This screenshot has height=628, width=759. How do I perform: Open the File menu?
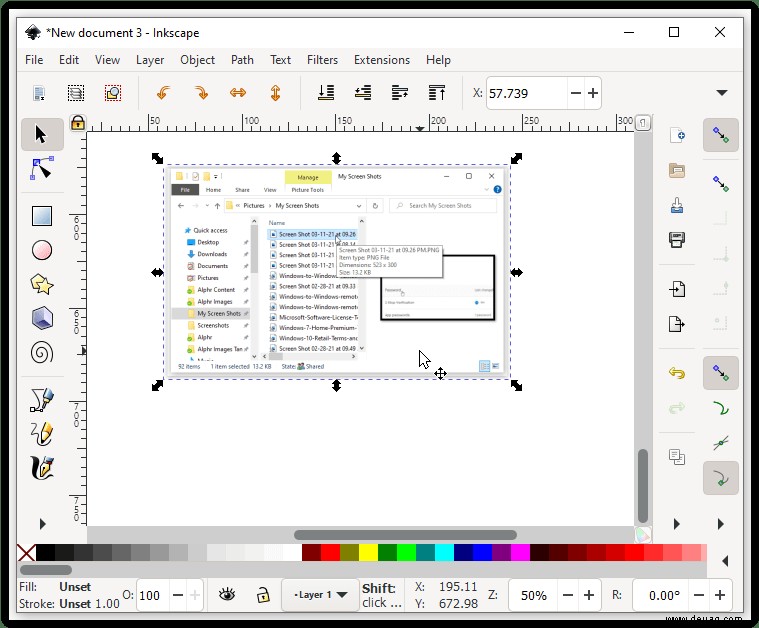tap(34, 60)
